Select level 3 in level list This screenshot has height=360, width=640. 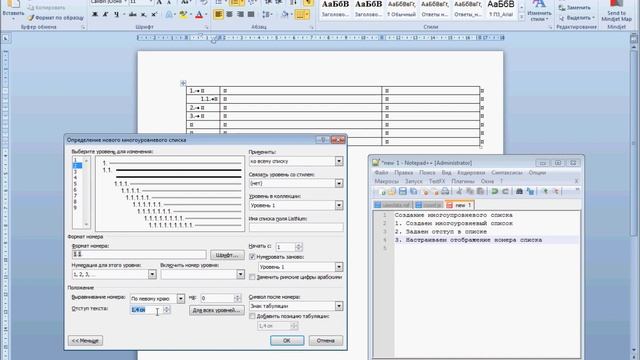(x=75, y=172)
